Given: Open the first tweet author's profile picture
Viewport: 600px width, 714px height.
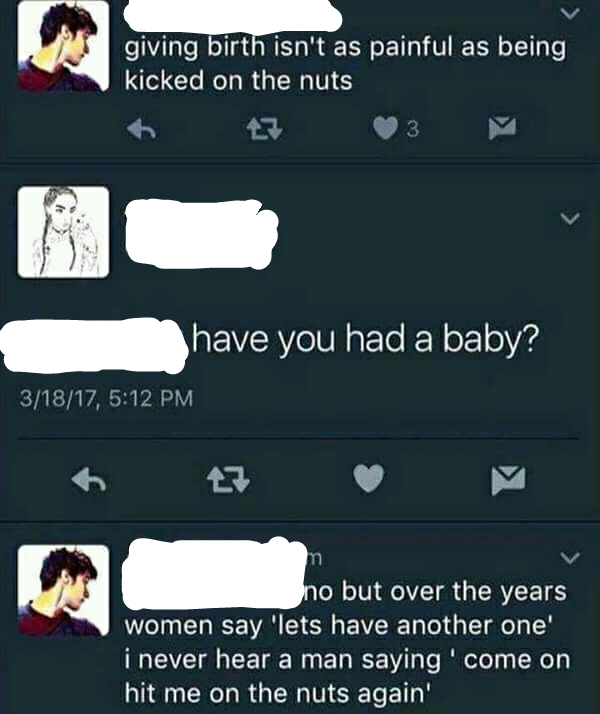Looking at the screenshot, I should (63, 48).
